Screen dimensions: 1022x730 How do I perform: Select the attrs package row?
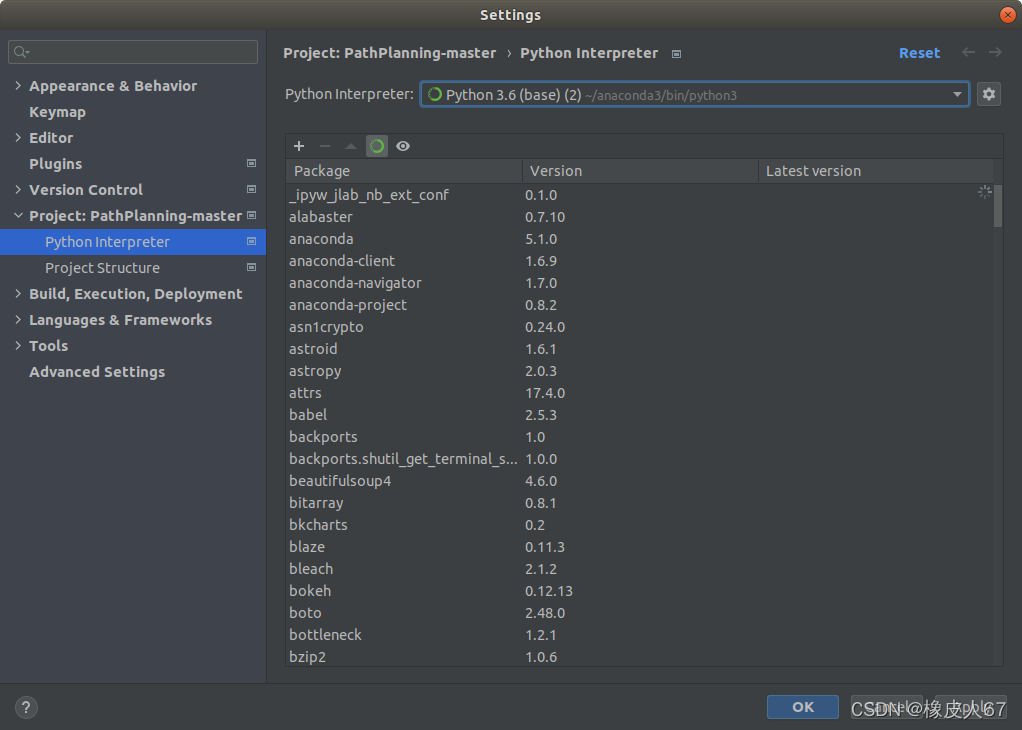tap(639, 393)
